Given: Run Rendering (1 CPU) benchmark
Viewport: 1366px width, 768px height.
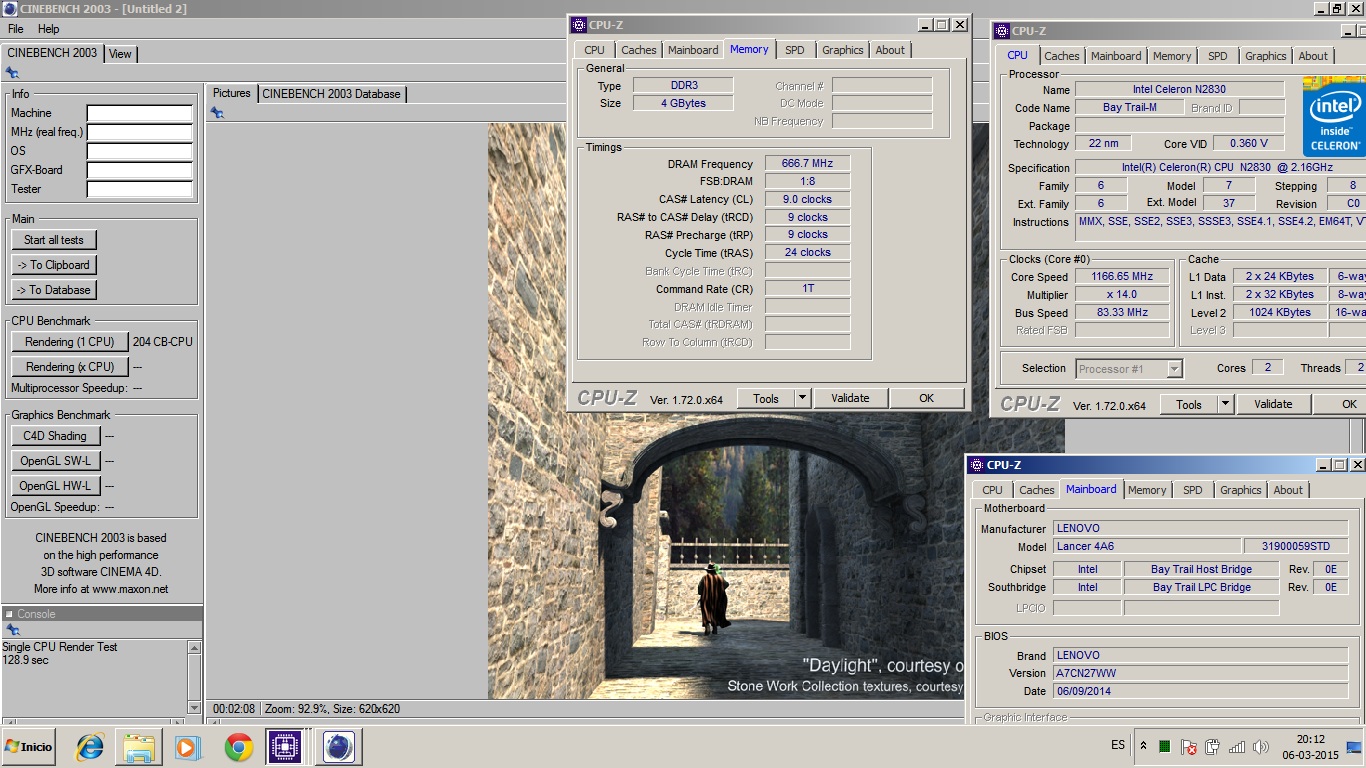Looking at the screenshot, I should (70, 342).
